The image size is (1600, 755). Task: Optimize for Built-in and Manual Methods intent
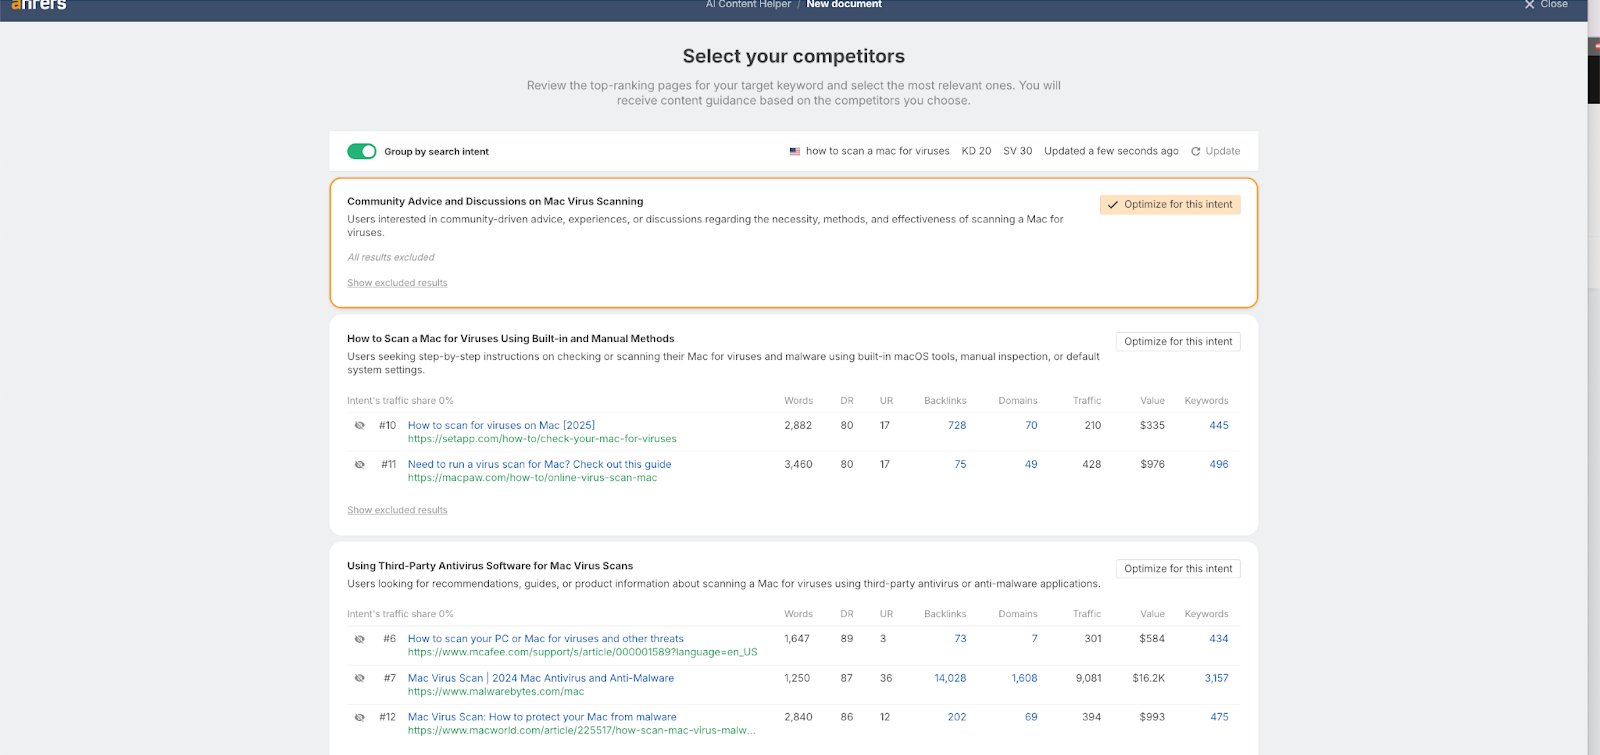(1178, 341)
